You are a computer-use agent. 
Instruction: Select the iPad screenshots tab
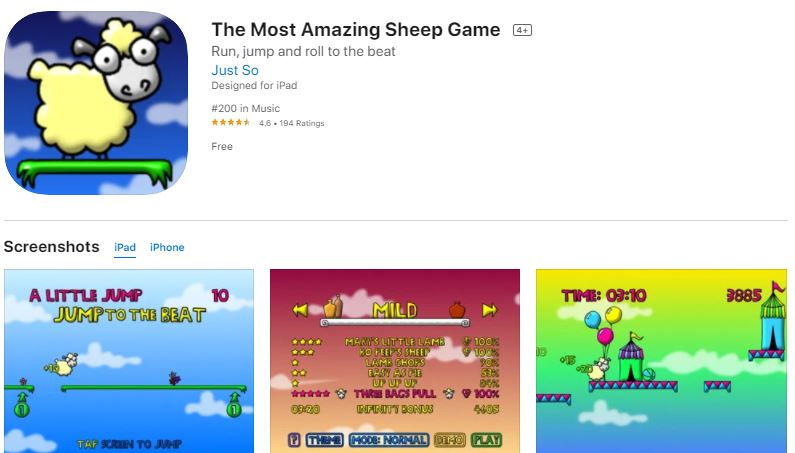[x=125, y=247]
